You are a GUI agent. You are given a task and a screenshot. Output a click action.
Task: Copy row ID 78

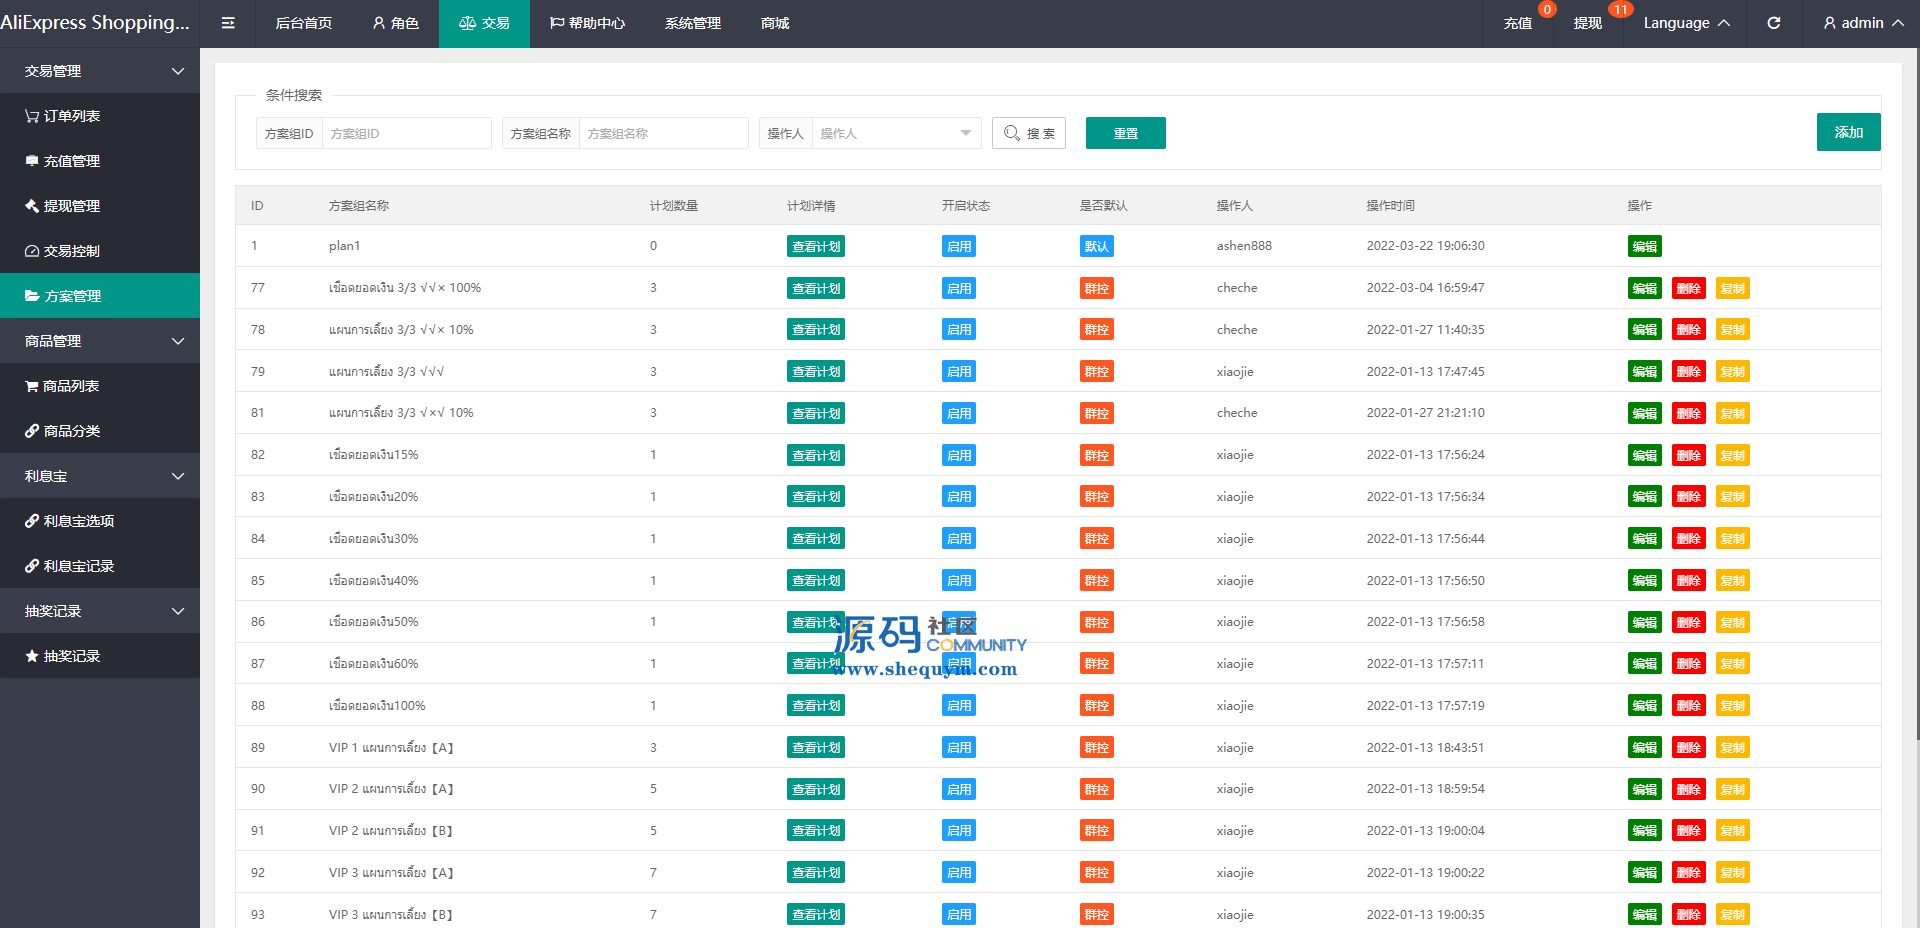point(1733,330)
